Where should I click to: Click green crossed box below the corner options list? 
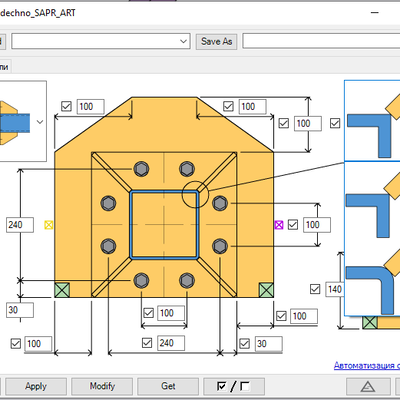tap(370, 322)
